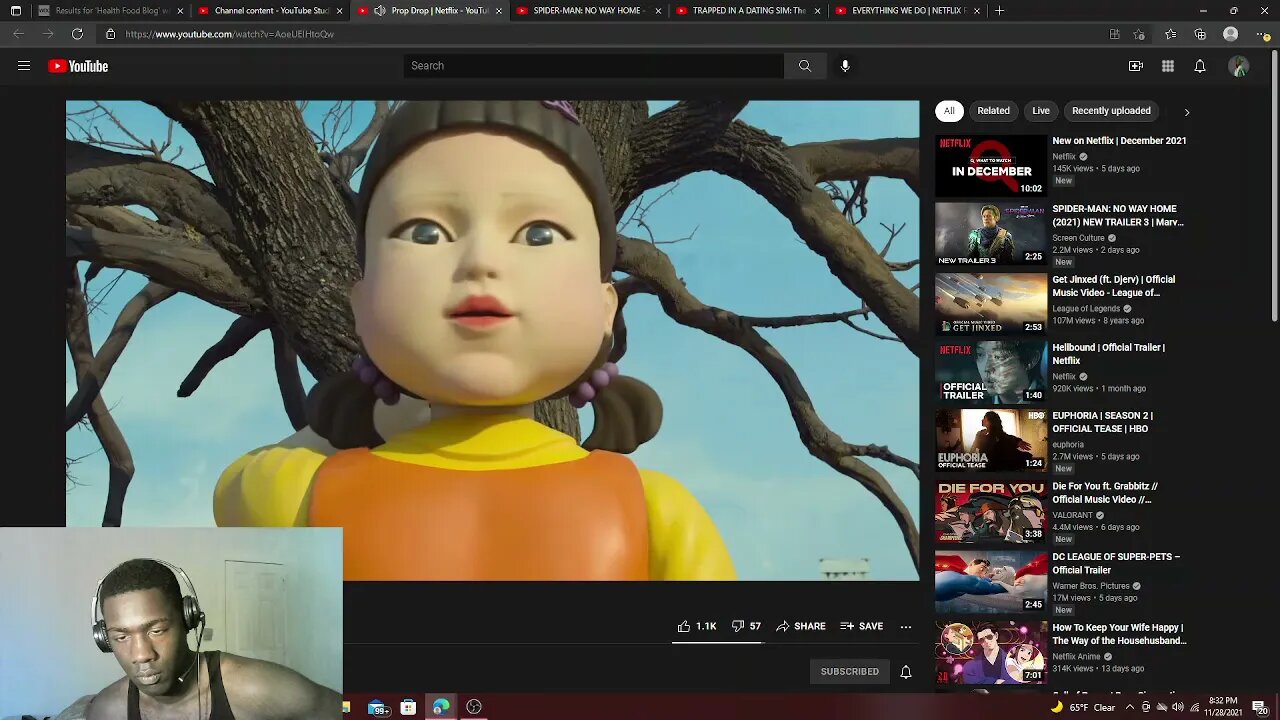Switch to the SPIDER-MAN: NO WAY HOME tab

click(x=588, y=11)
